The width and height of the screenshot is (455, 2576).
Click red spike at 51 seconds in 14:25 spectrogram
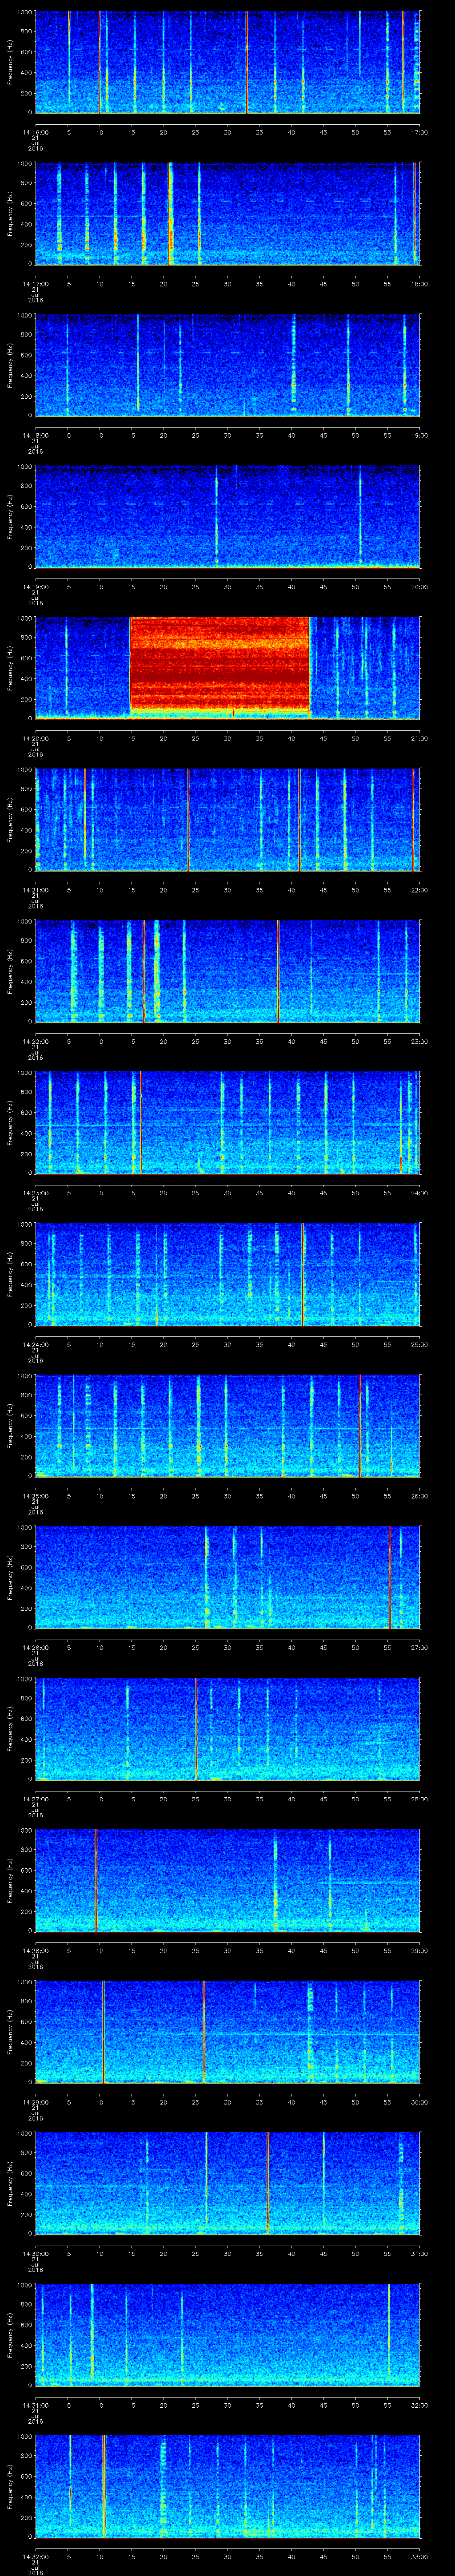[x=360, y=1425]
